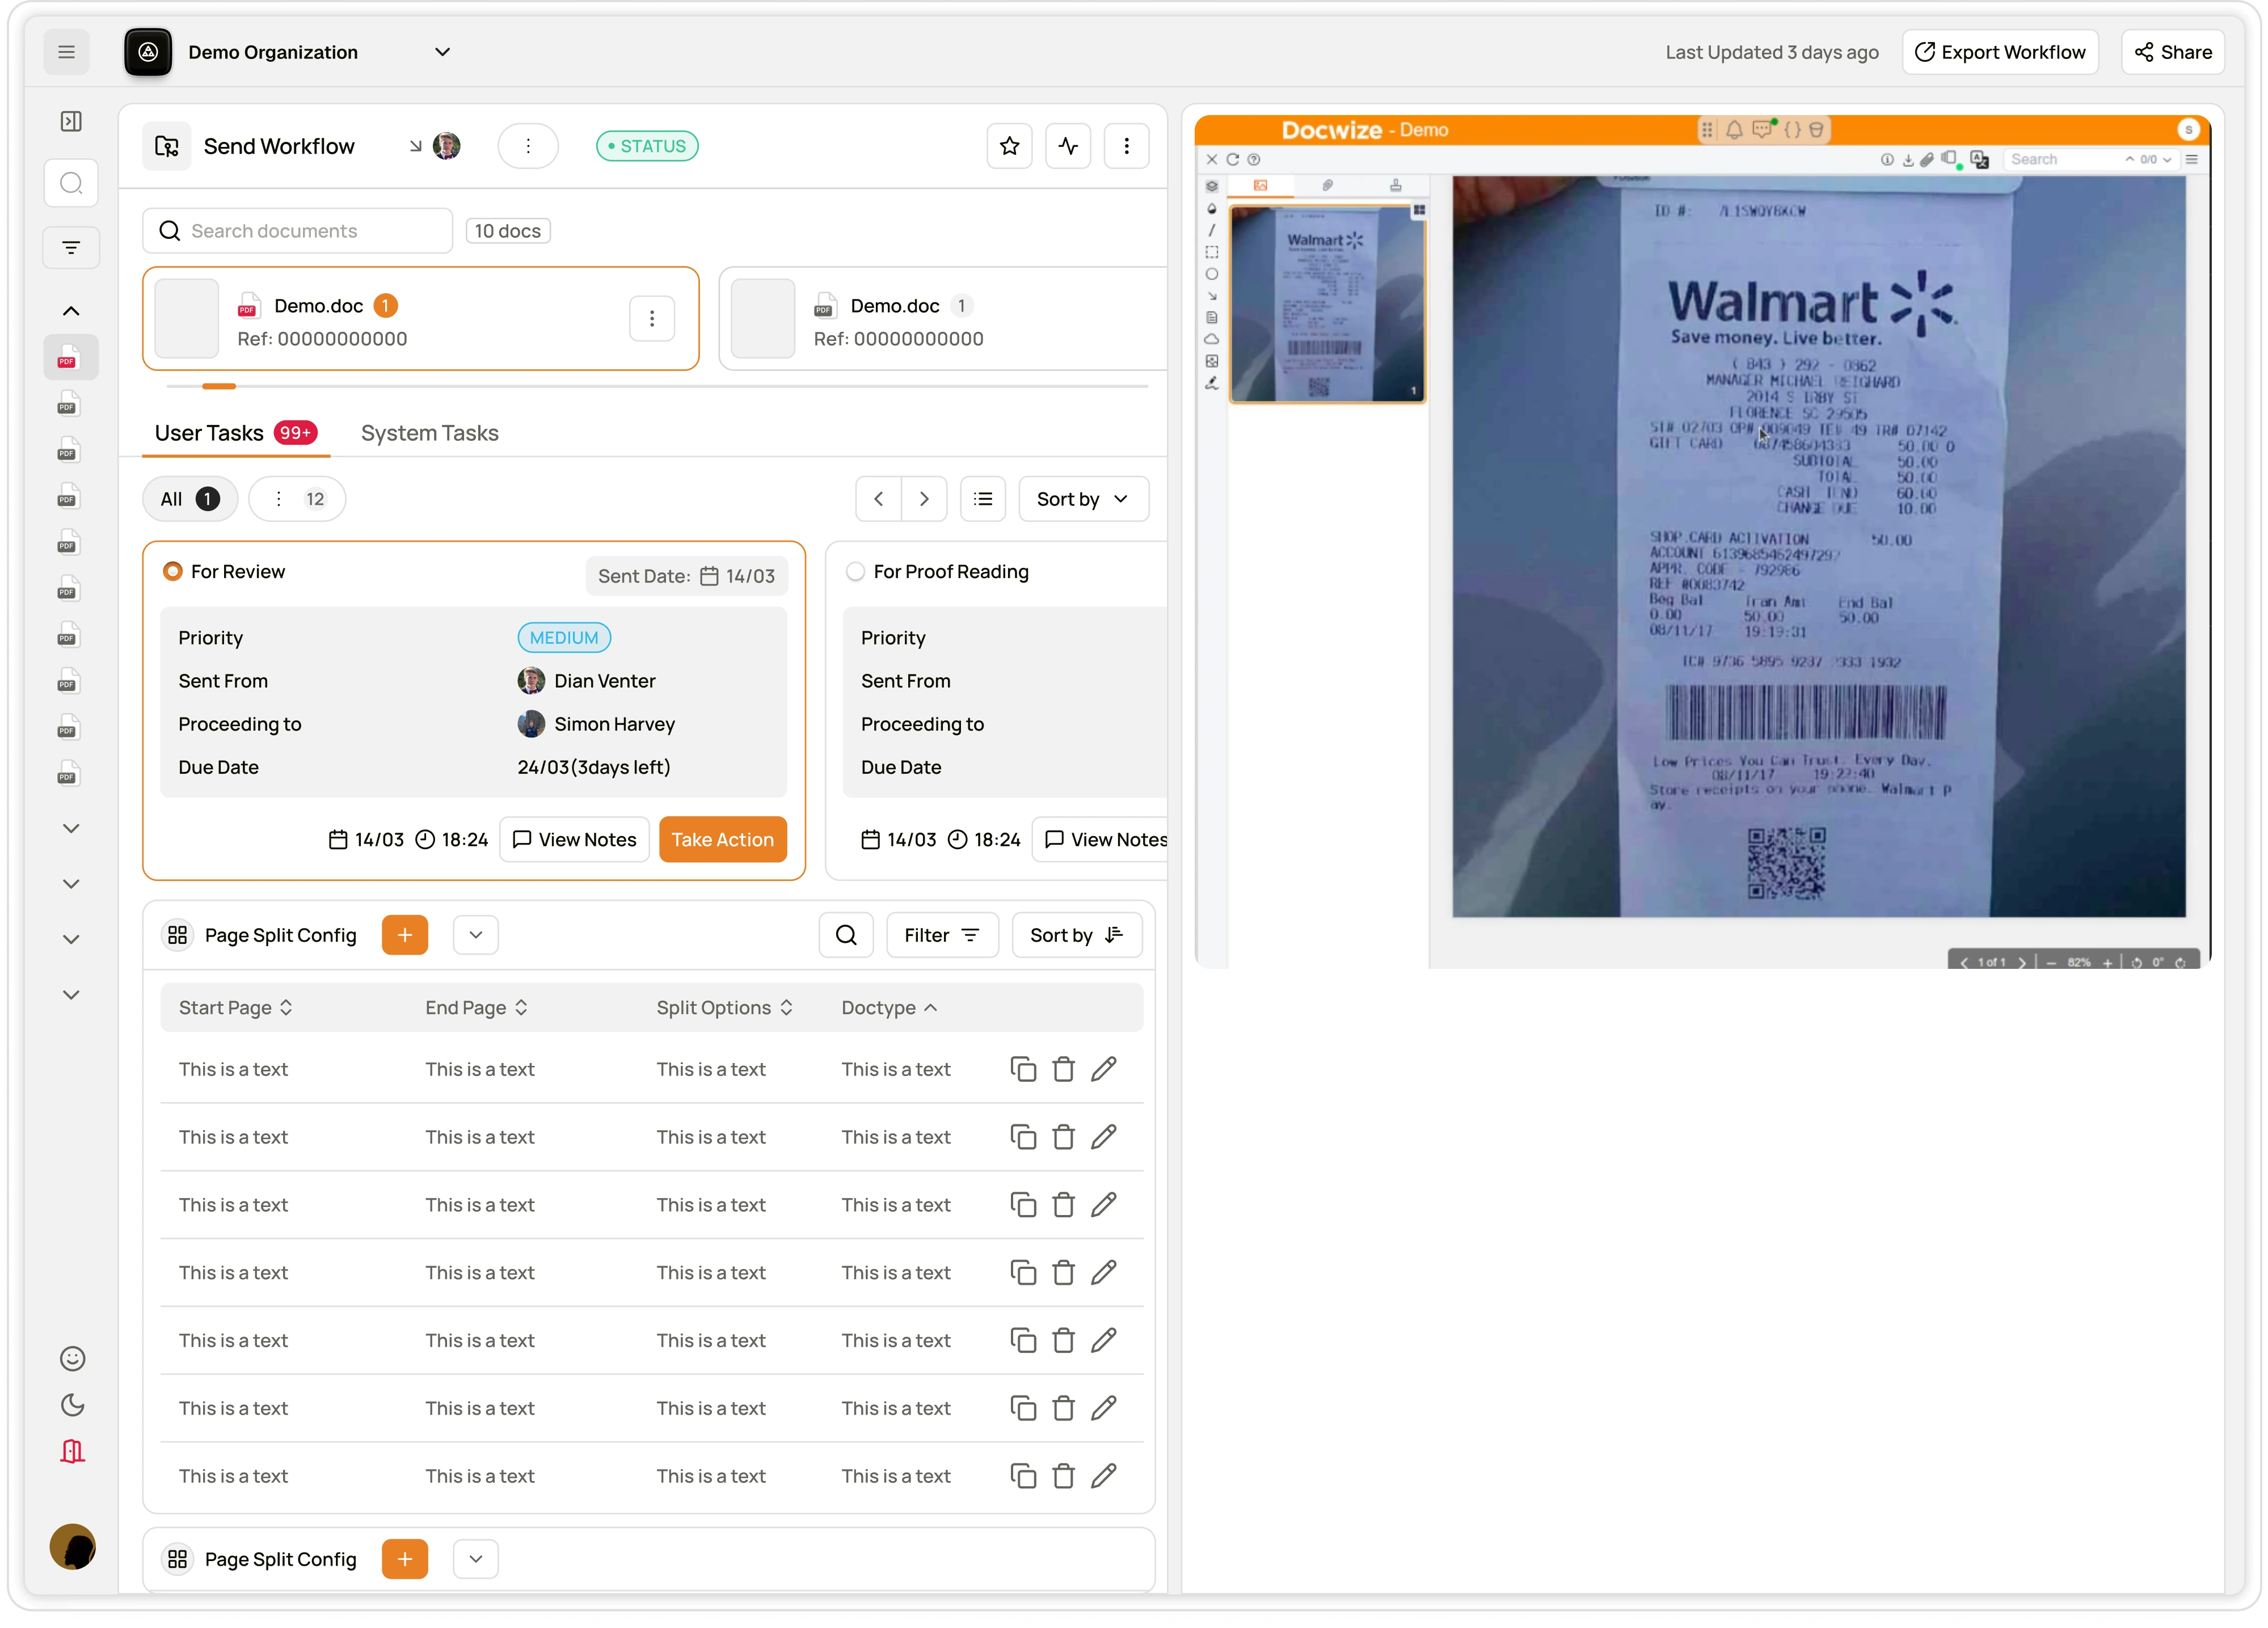Screen dimensions: 2268x1628
Task: Toggle dark mode moon icon
Action: (72, 1405)
